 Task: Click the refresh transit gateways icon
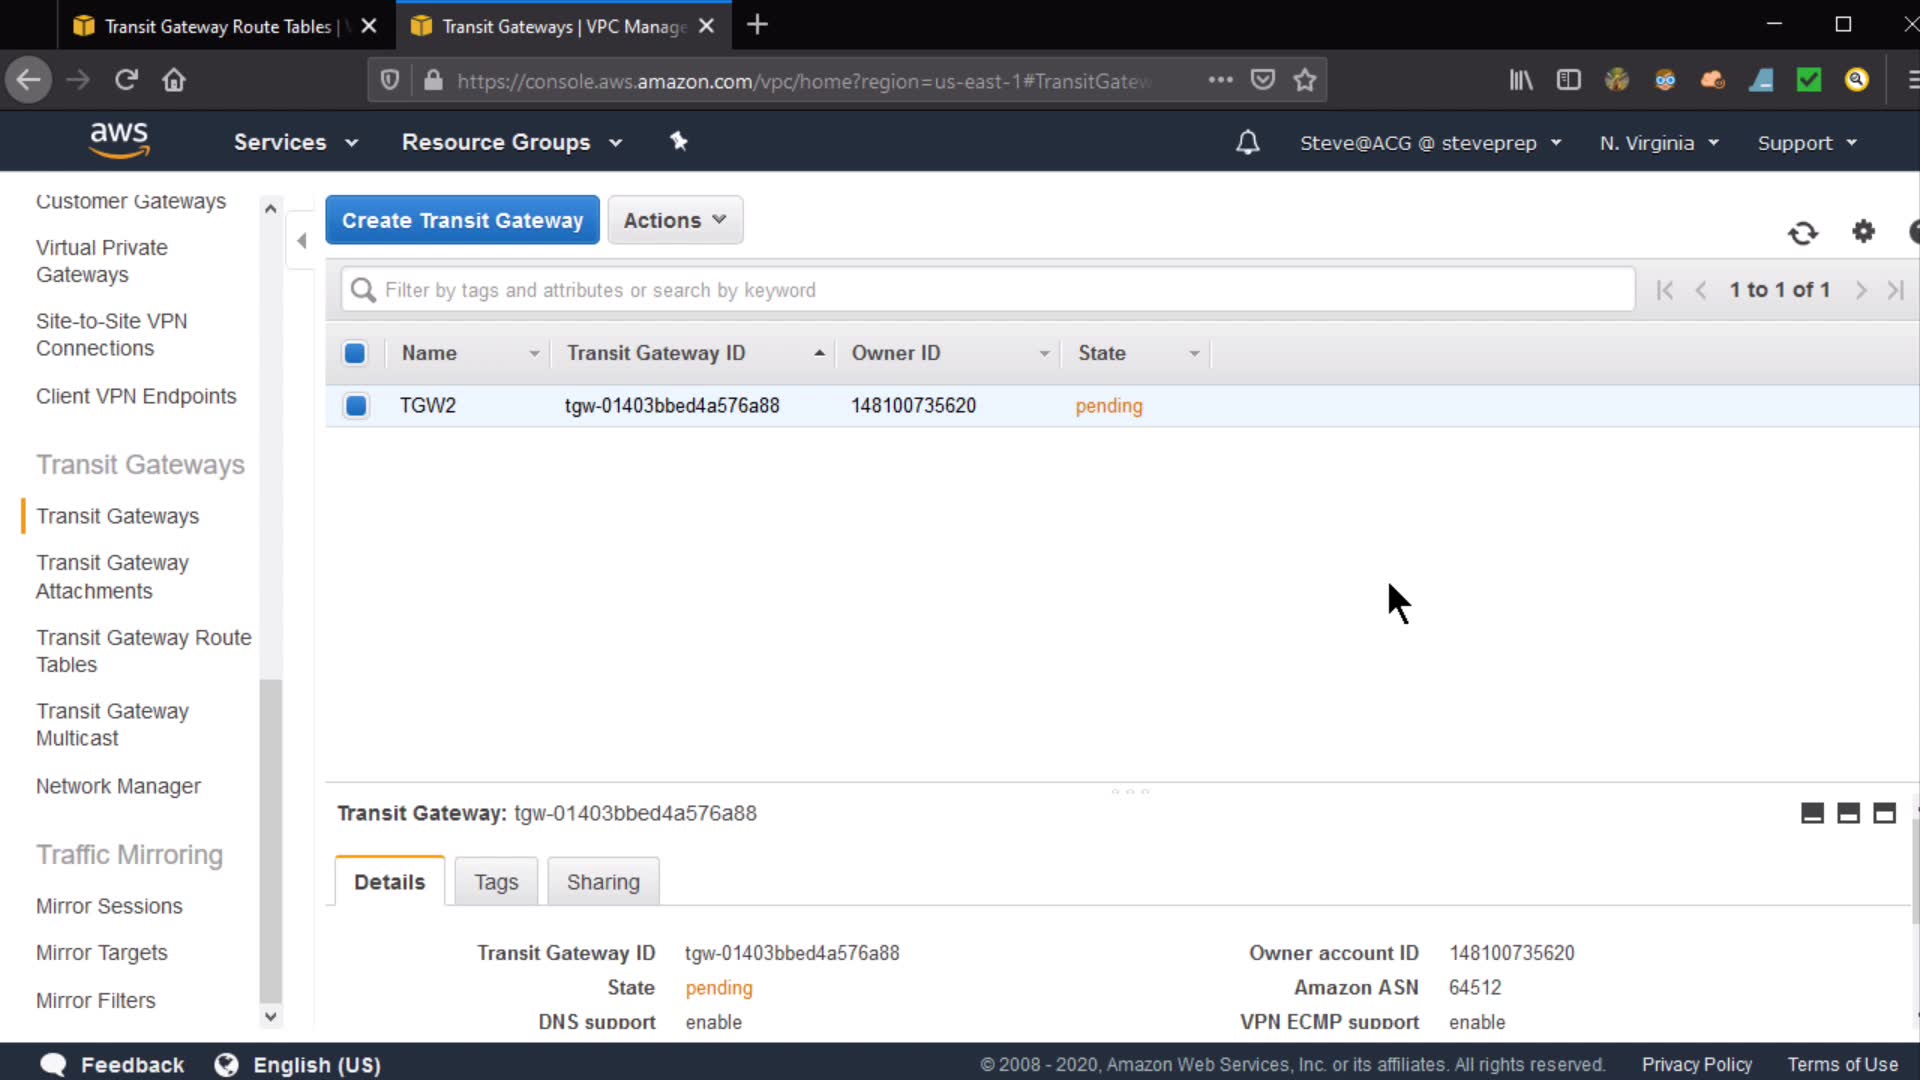point(1802,233)
